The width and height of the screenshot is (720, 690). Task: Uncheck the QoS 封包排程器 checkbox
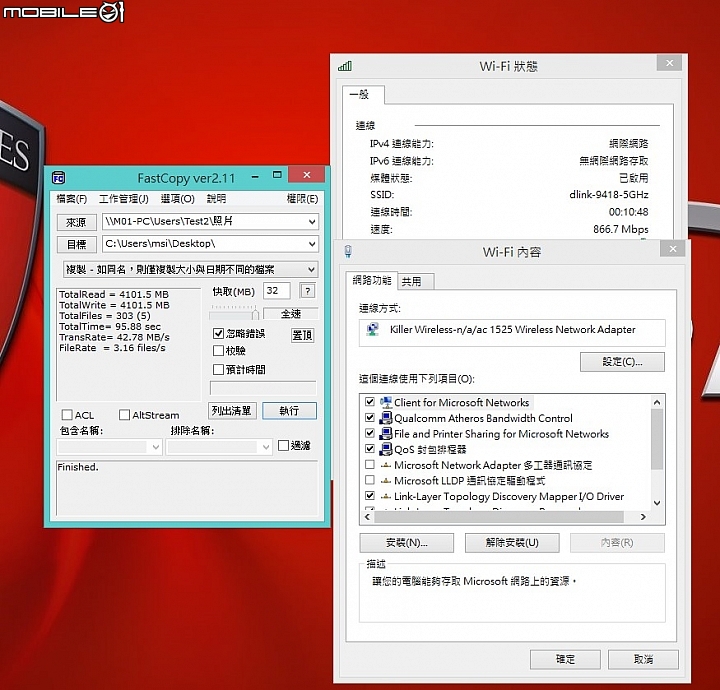370,449
